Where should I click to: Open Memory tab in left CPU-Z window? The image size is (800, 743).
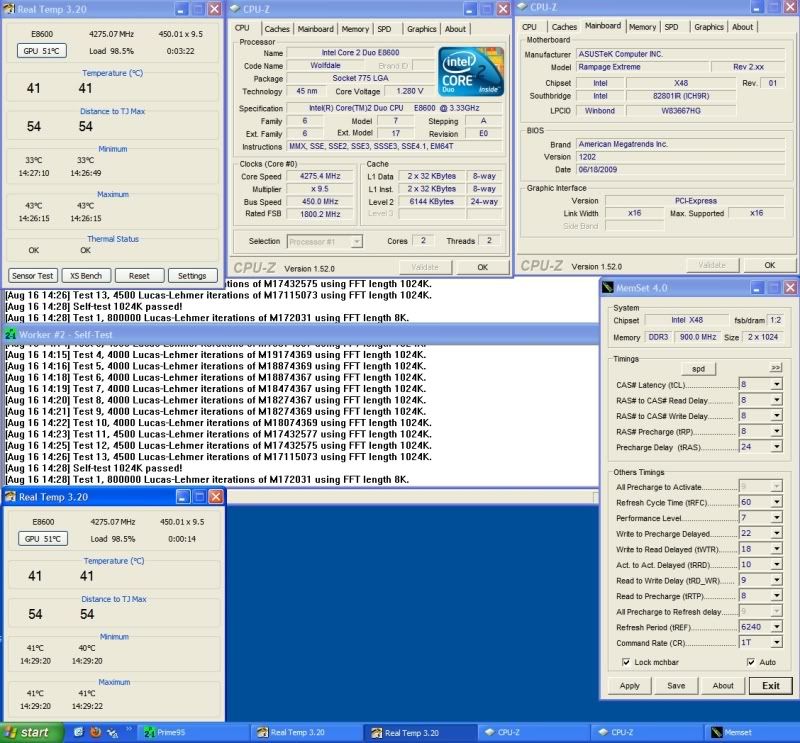[355, 29]
